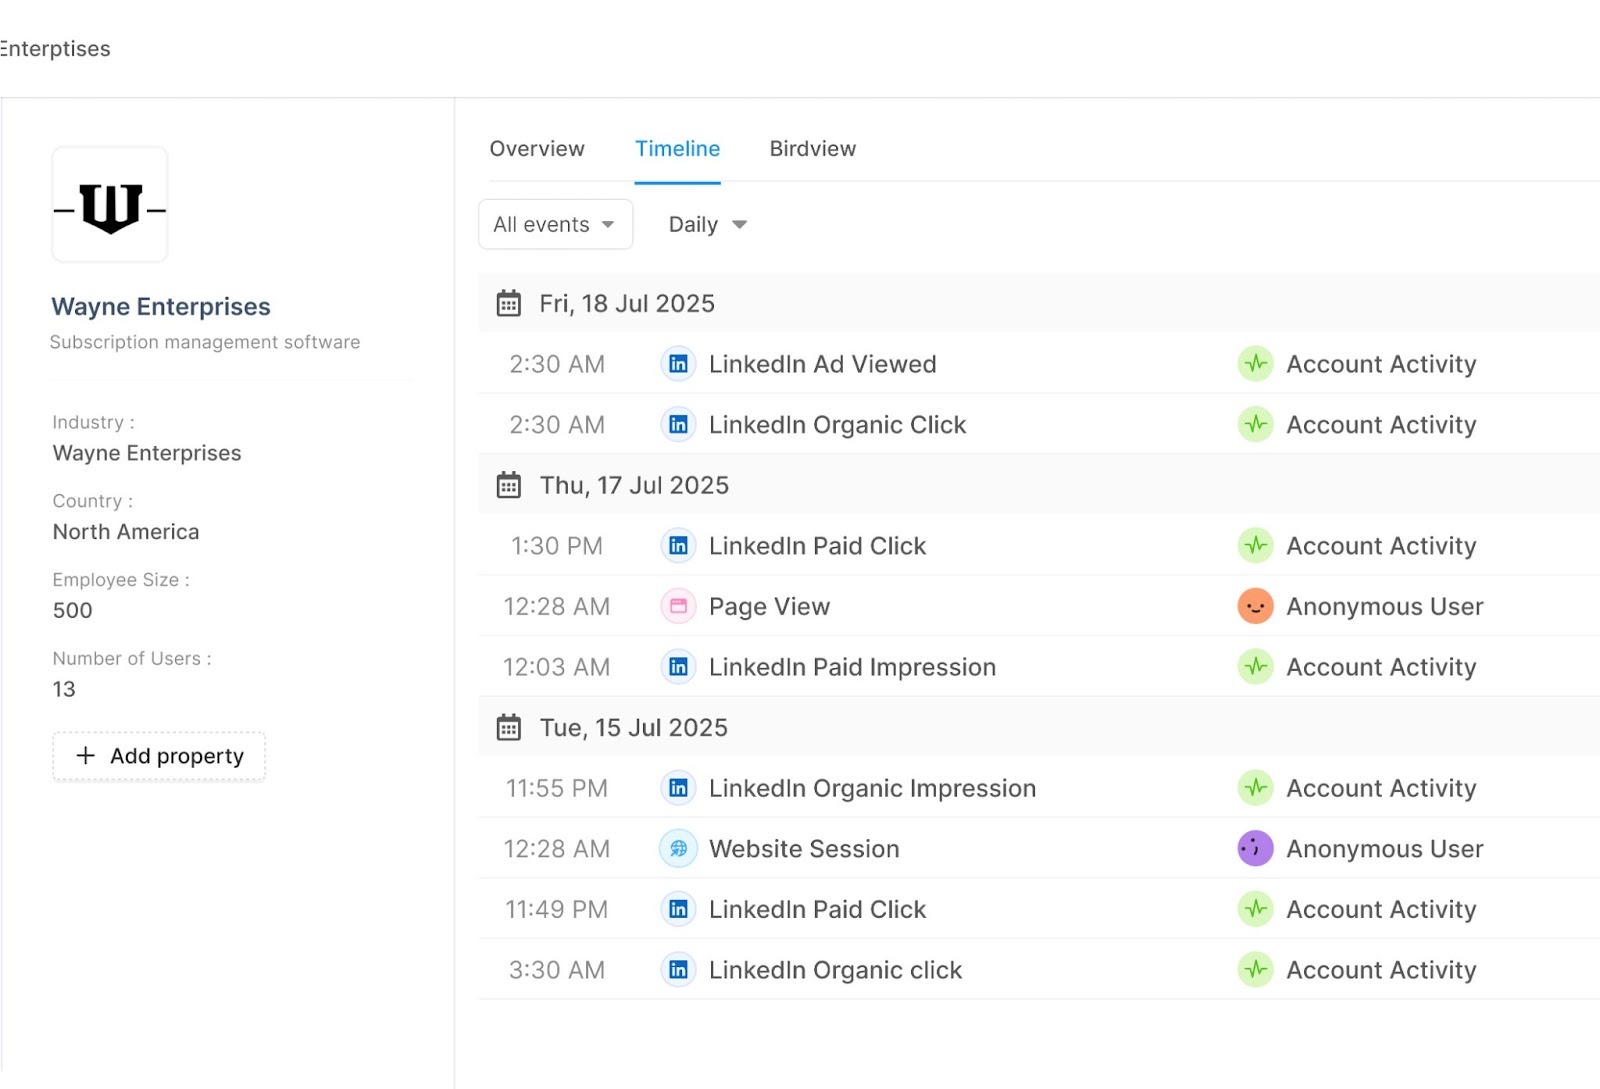The image size is (1600, 1089).
Task: Click calendar icon for Fri, 18 Jul 2025
Action: (x=509, y=303)
